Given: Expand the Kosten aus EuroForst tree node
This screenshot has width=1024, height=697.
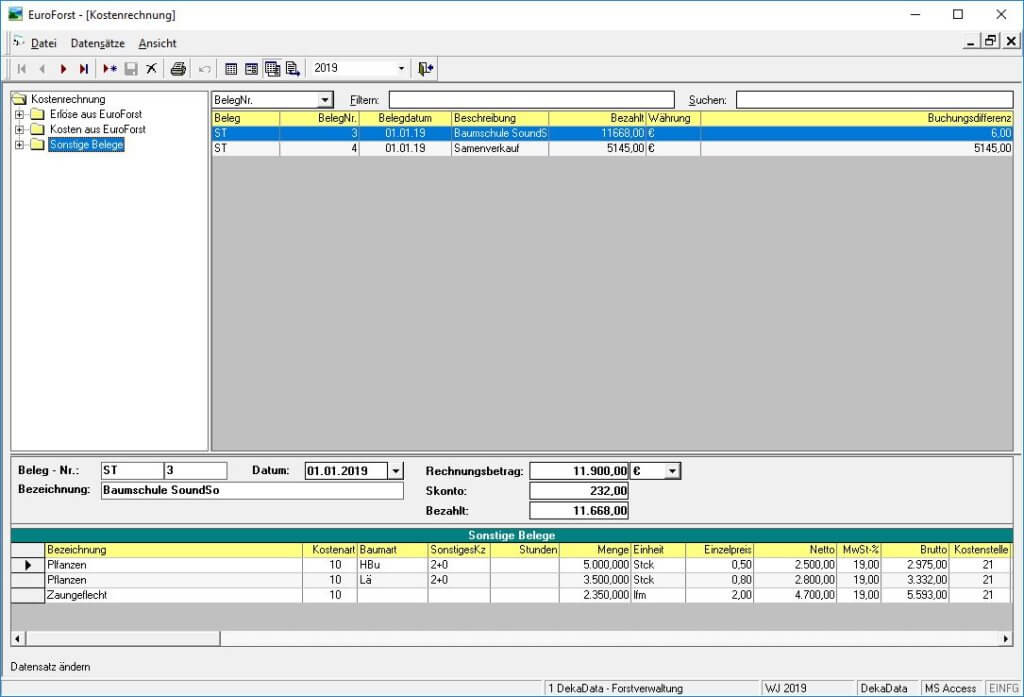Looking at the screenshot, I should click(19, 129).
